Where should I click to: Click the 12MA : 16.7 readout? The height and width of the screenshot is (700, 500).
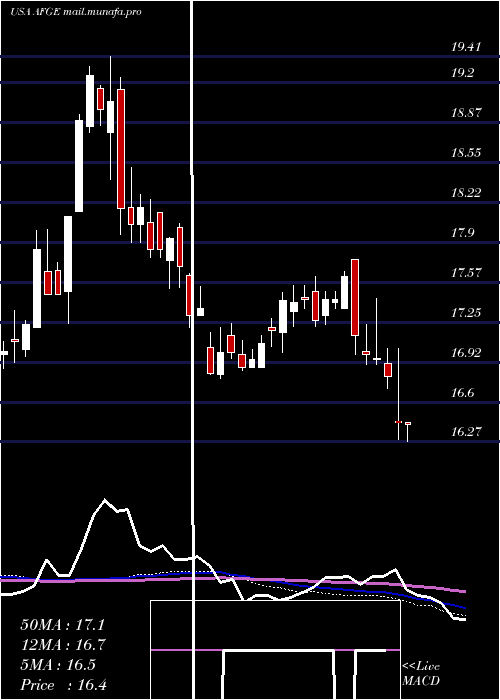pos(62,645)
